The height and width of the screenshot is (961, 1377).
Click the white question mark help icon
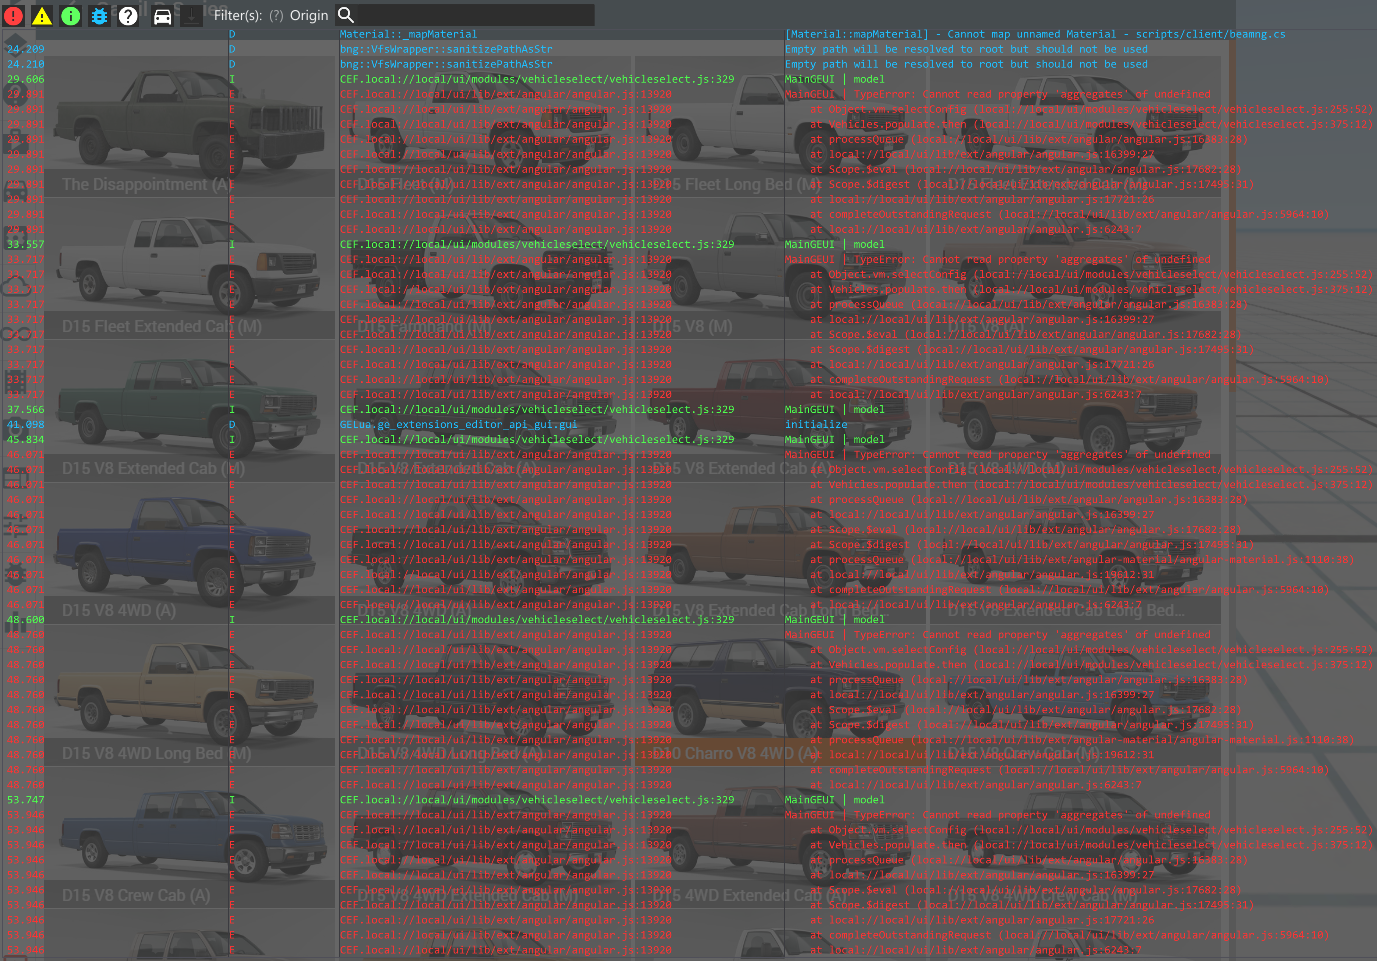click(x=128, y=16)
